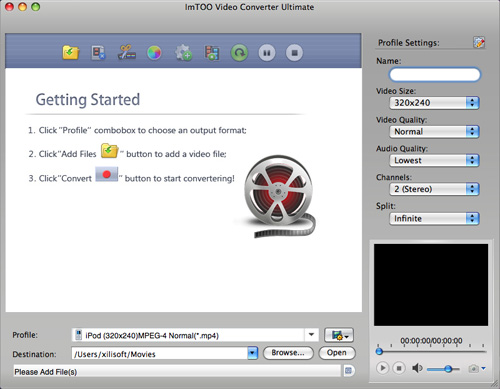
Task: Click the iPod profile text field
Action: (188, 335)
